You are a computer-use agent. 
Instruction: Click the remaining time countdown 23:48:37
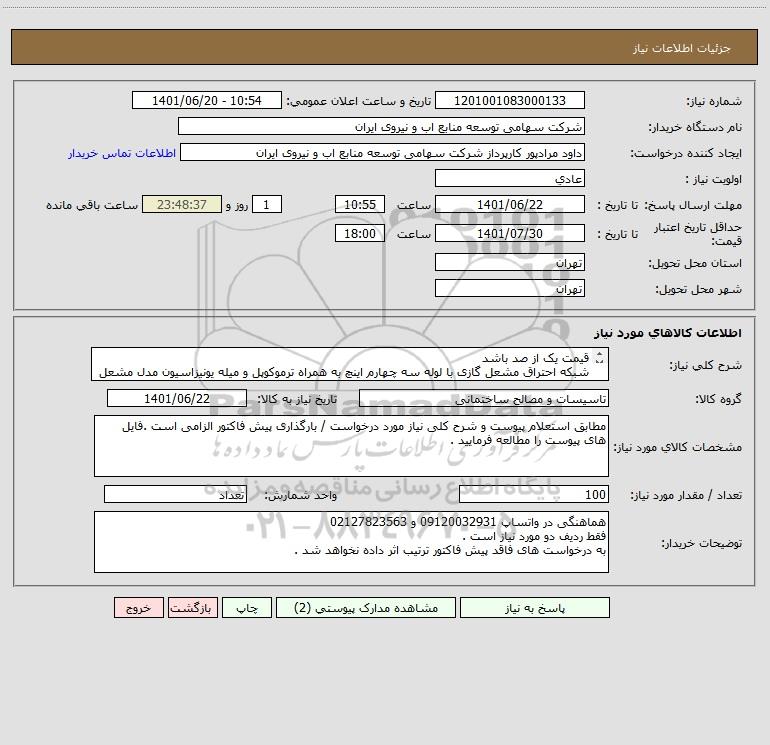pos(182,204)
